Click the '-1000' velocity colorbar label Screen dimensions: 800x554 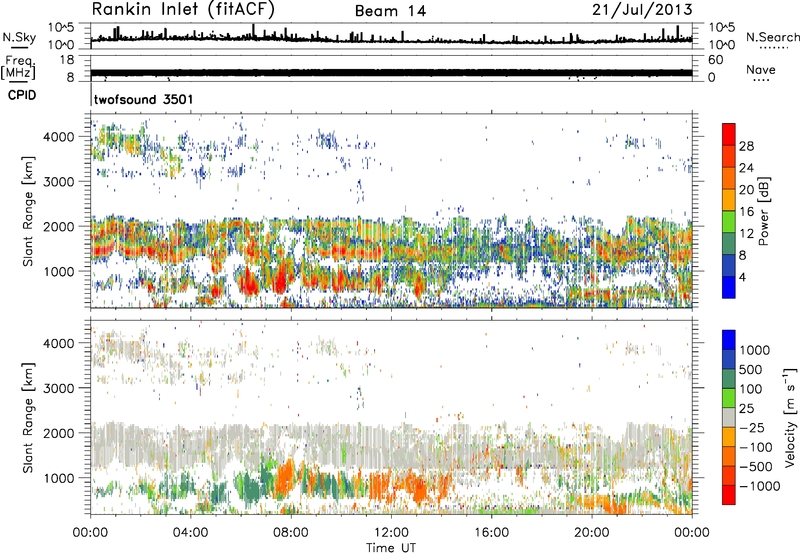pyautogui.click(x=760, y=486)
